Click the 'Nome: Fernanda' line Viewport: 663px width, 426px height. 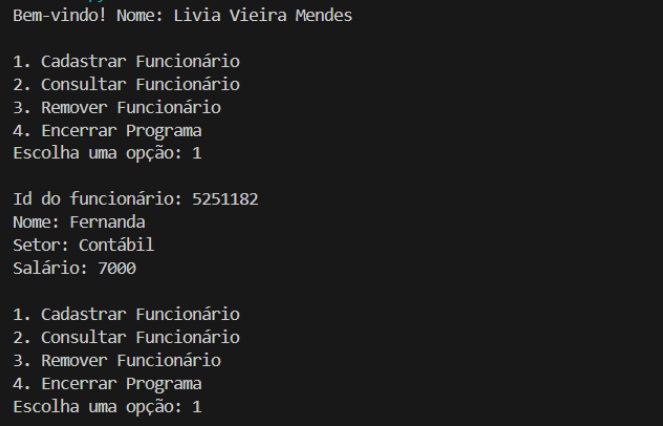point(79,223)
